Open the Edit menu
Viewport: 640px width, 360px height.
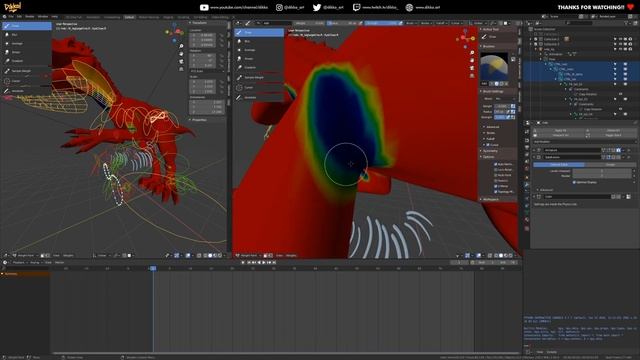click(x=19, y=17)
